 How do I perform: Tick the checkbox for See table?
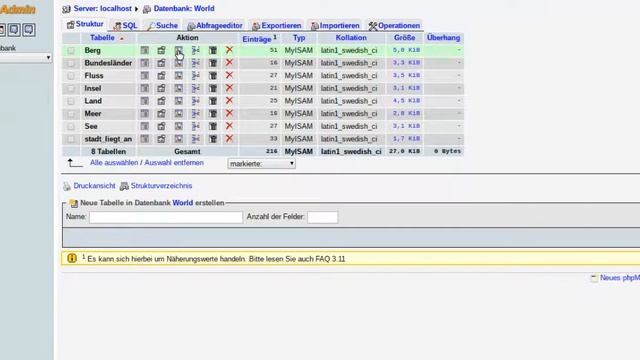point(71,127)
